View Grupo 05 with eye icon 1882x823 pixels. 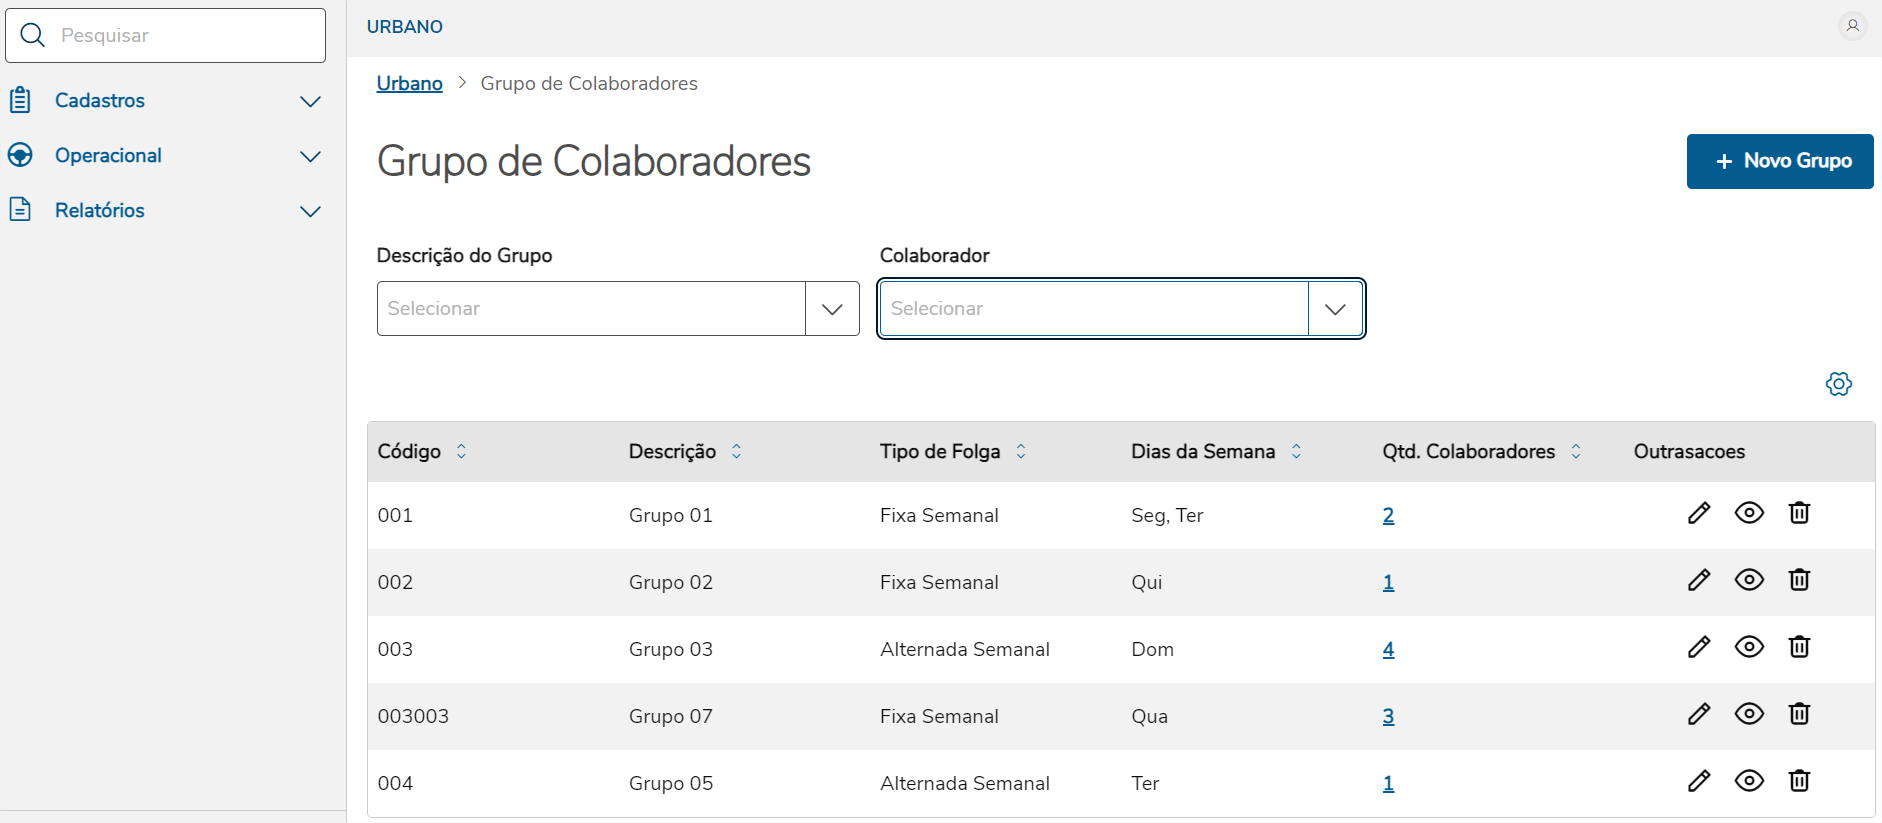tap(1749, 781)
